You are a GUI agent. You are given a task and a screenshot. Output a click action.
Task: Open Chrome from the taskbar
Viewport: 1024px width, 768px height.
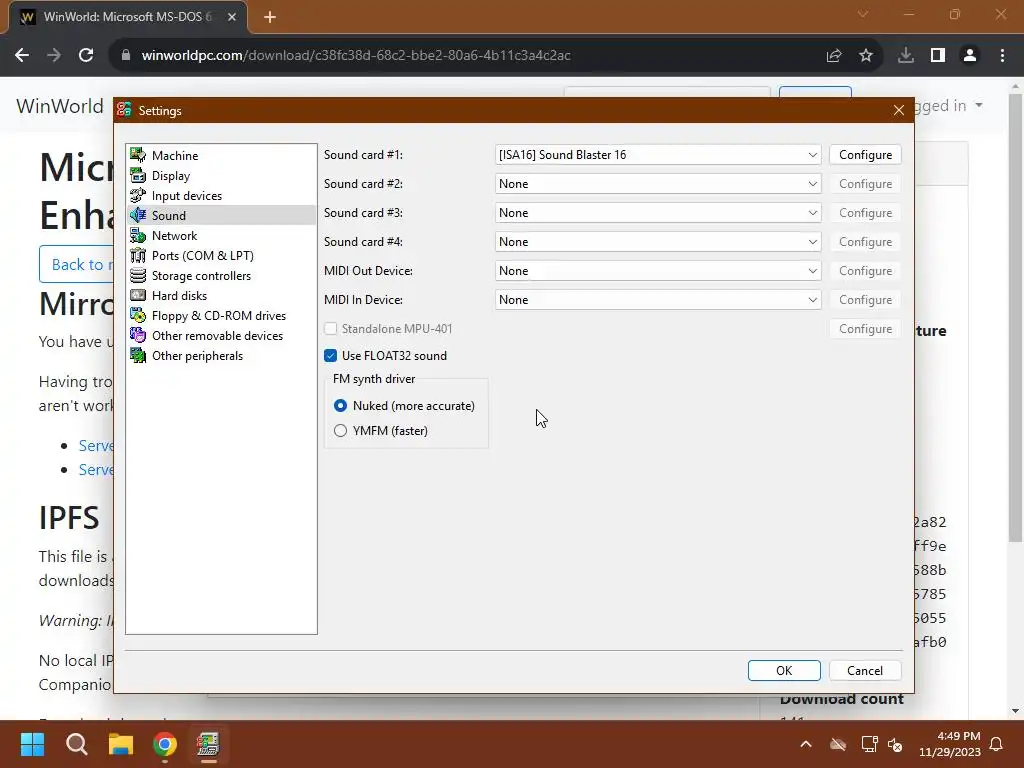[x=165, y=744]
